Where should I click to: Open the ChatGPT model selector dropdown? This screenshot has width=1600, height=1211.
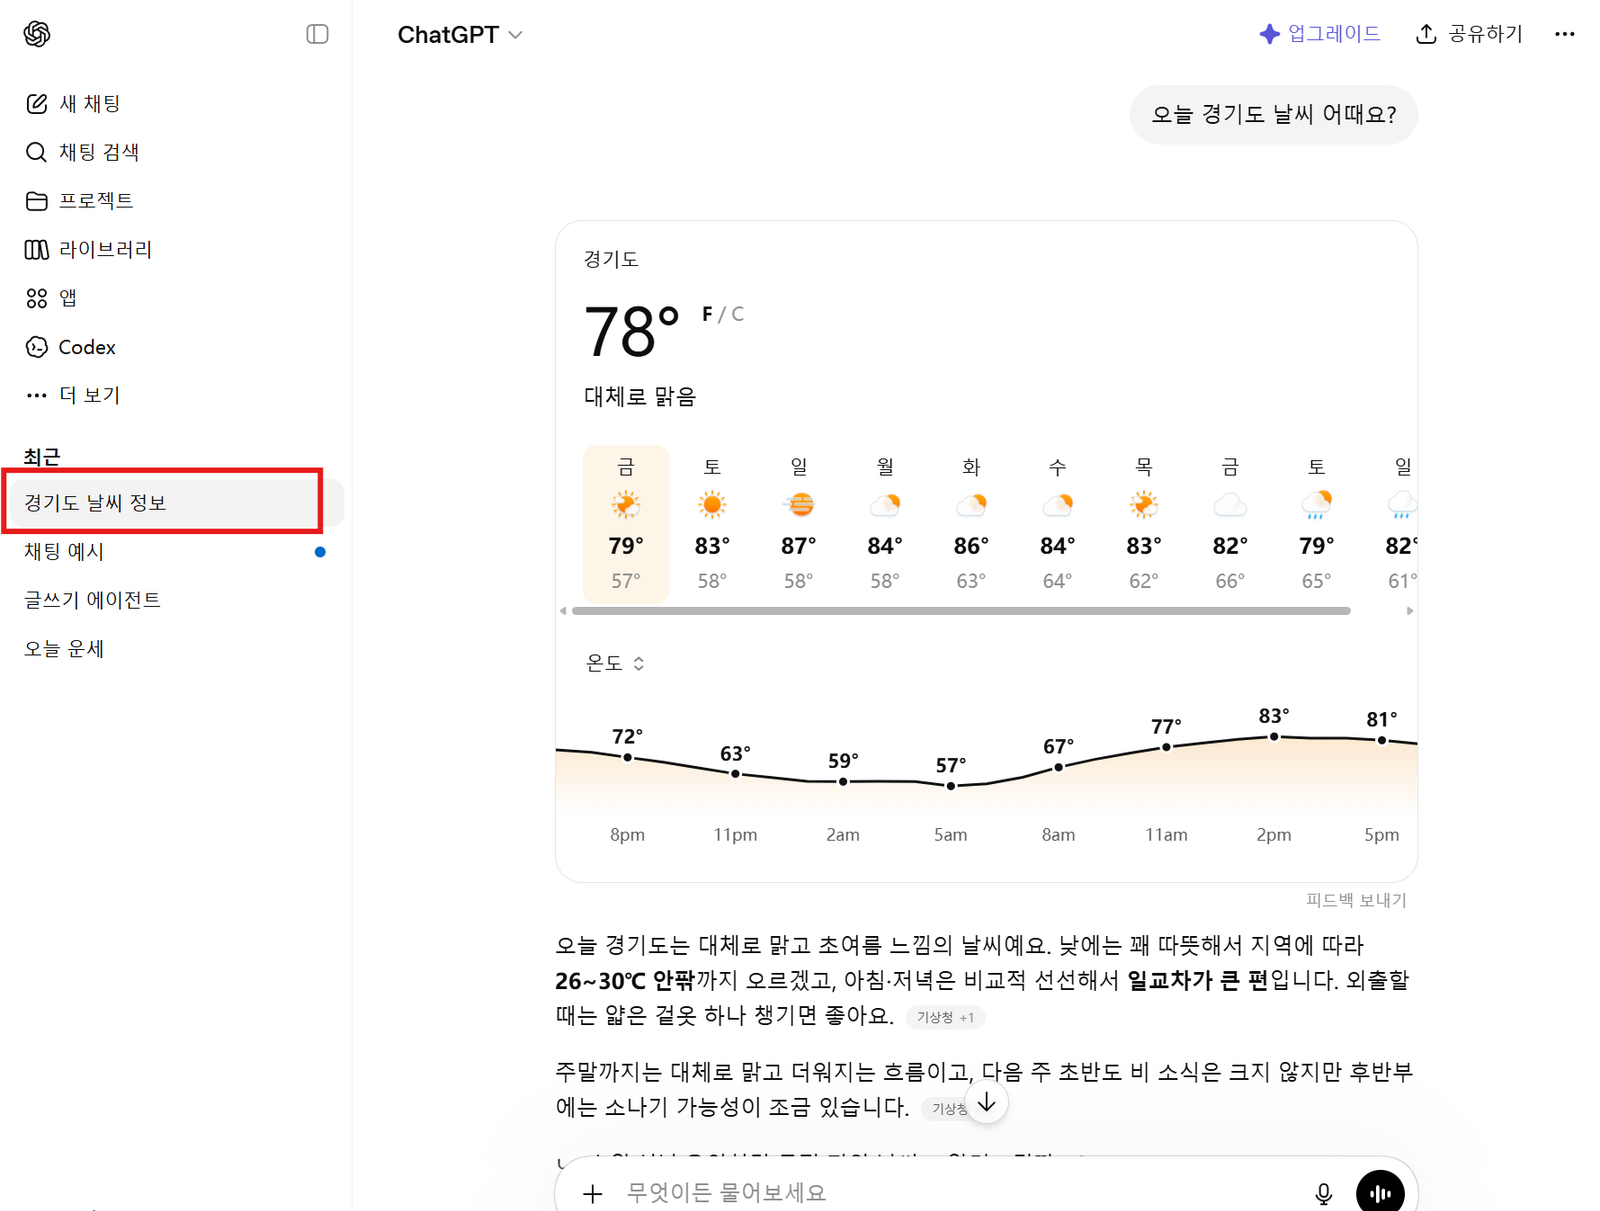click(x=460, y=35)
